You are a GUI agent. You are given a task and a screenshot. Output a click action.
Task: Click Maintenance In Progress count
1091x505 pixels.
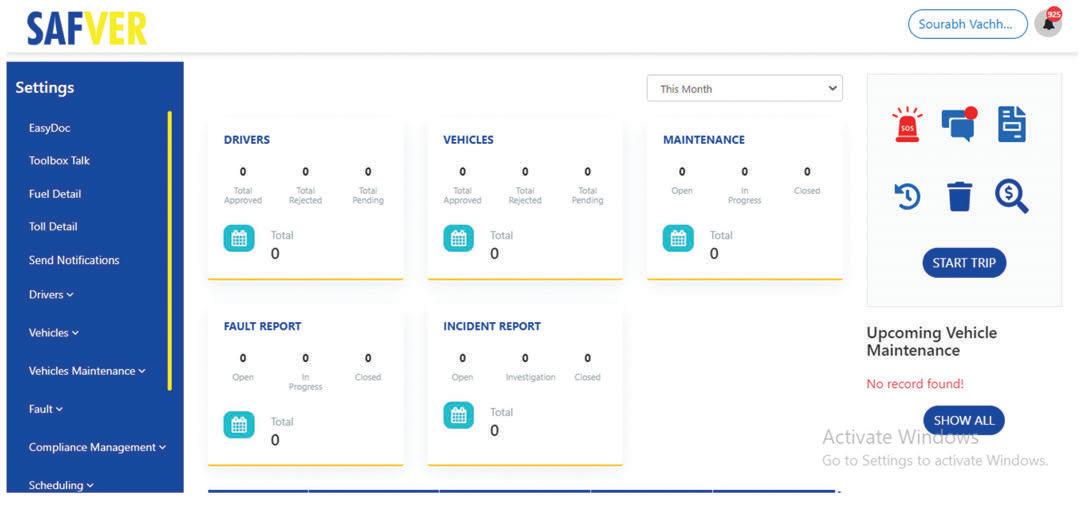pyautogui.click(x=744, y=172)
